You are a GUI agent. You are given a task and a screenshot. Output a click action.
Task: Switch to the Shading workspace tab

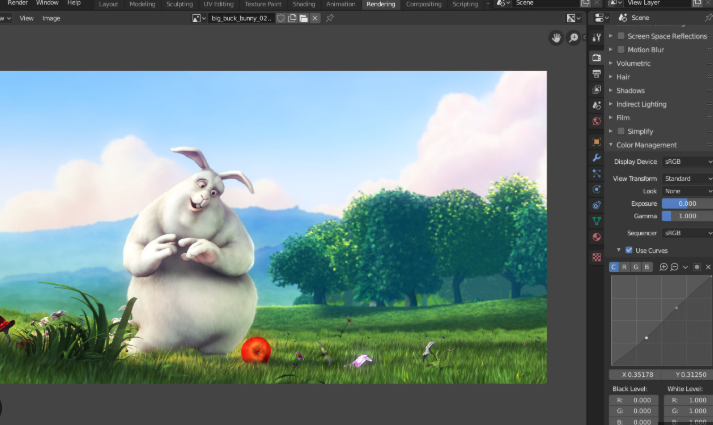(x=304, y=4)
